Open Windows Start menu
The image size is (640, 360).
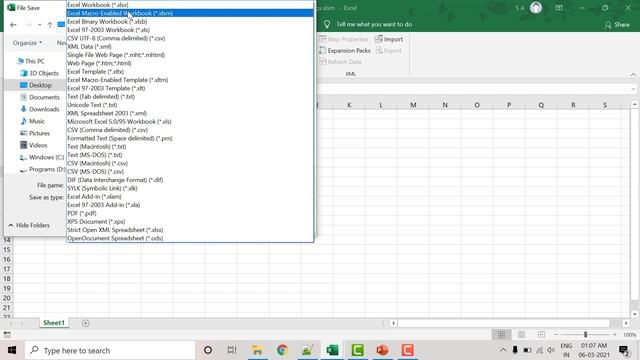[x=12, y=350]
